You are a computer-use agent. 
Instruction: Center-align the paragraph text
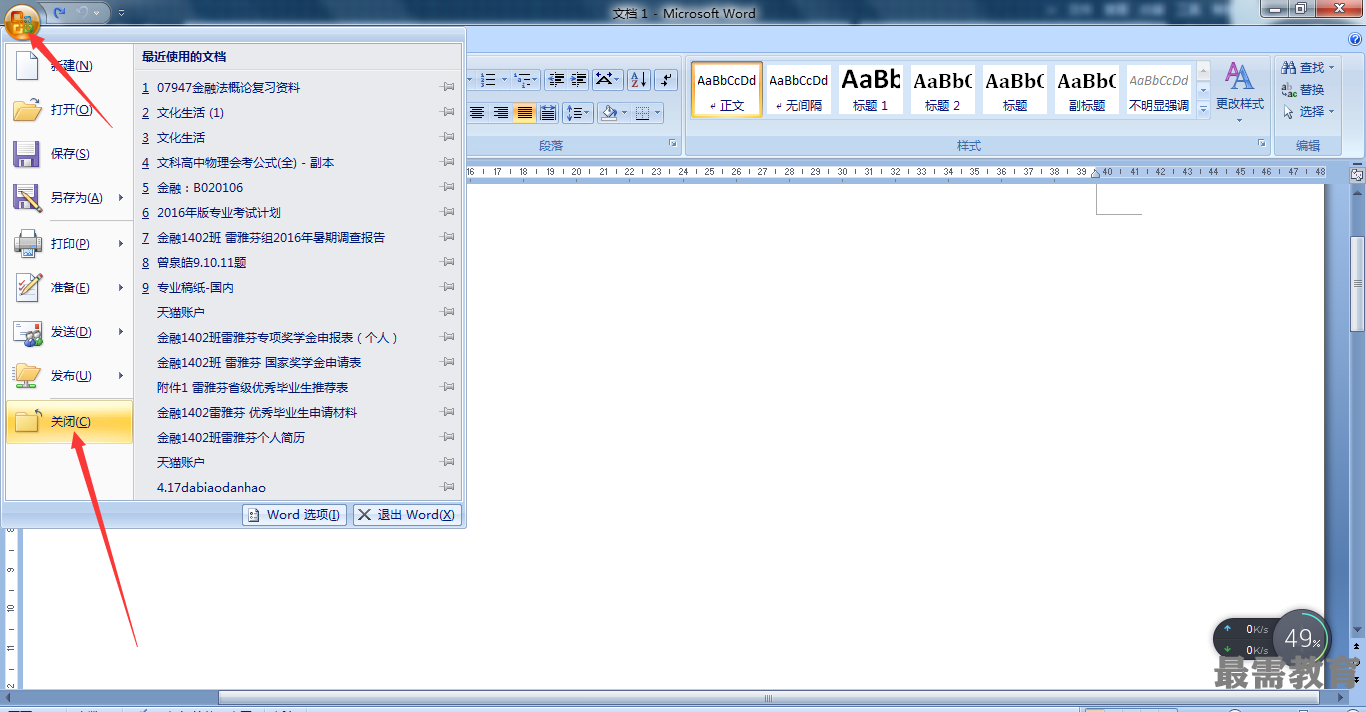pos(478,112)
